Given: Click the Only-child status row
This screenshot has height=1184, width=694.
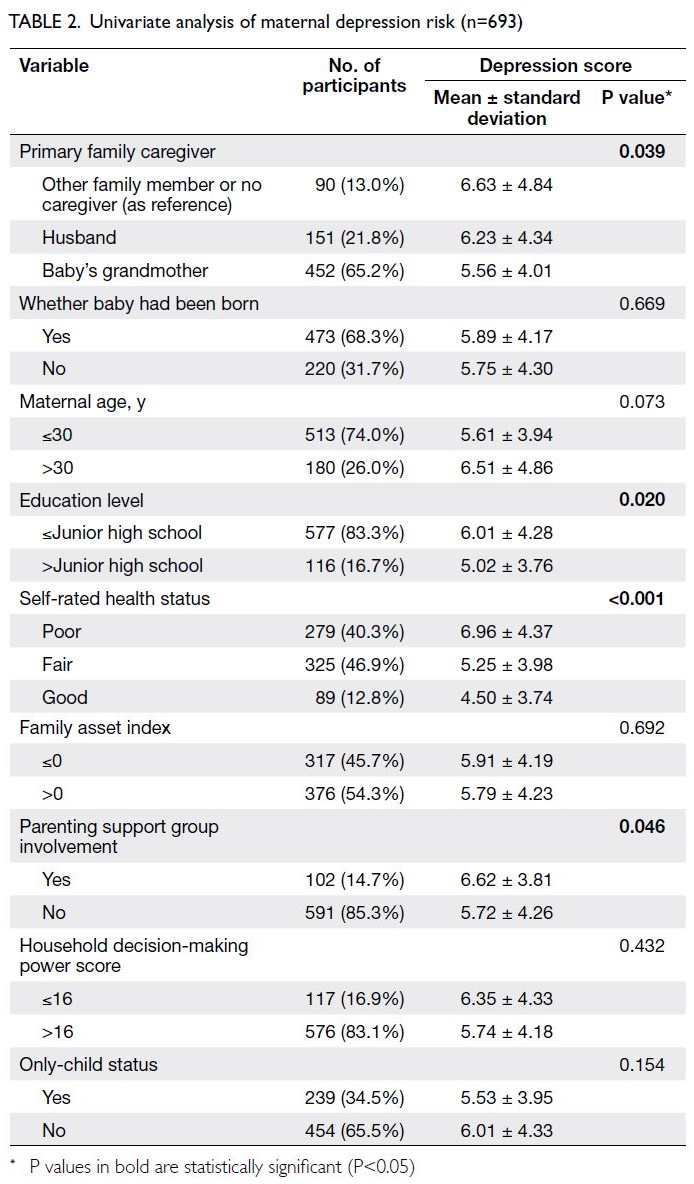Looking at the screenshot, I should pyautogui.click(x=347, y=1065).
